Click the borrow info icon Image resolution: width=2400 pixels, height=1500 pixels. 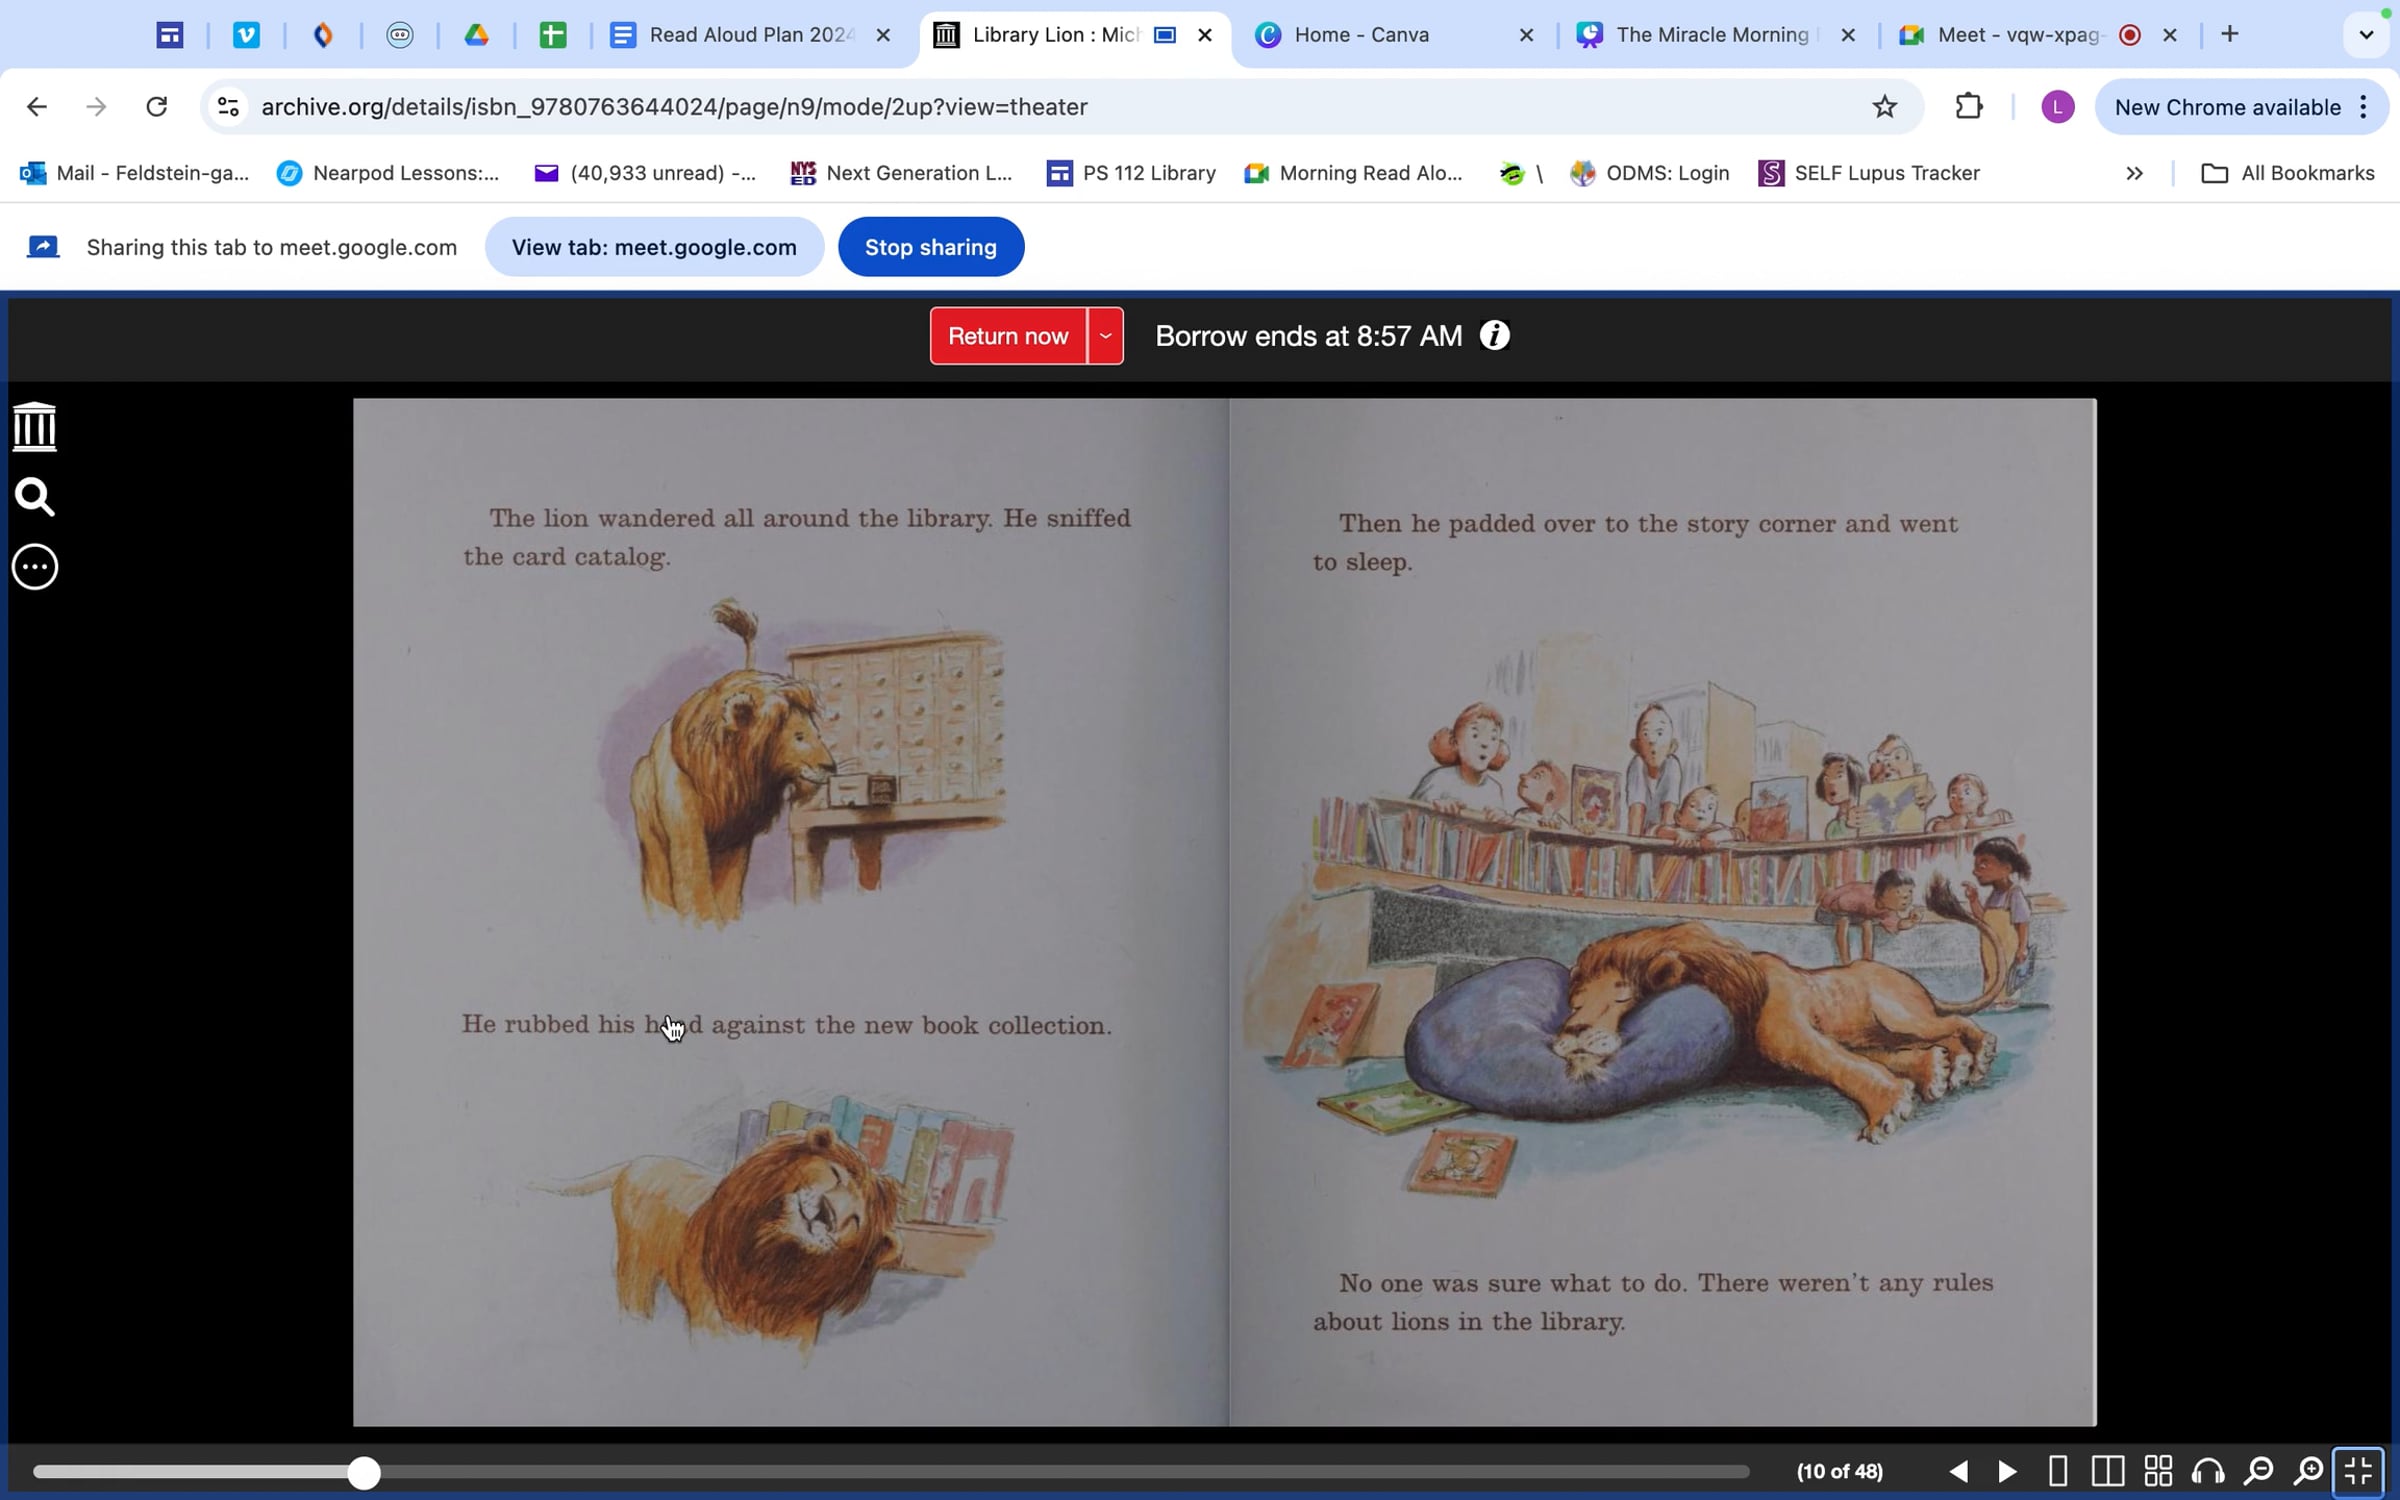(1495, 336)
